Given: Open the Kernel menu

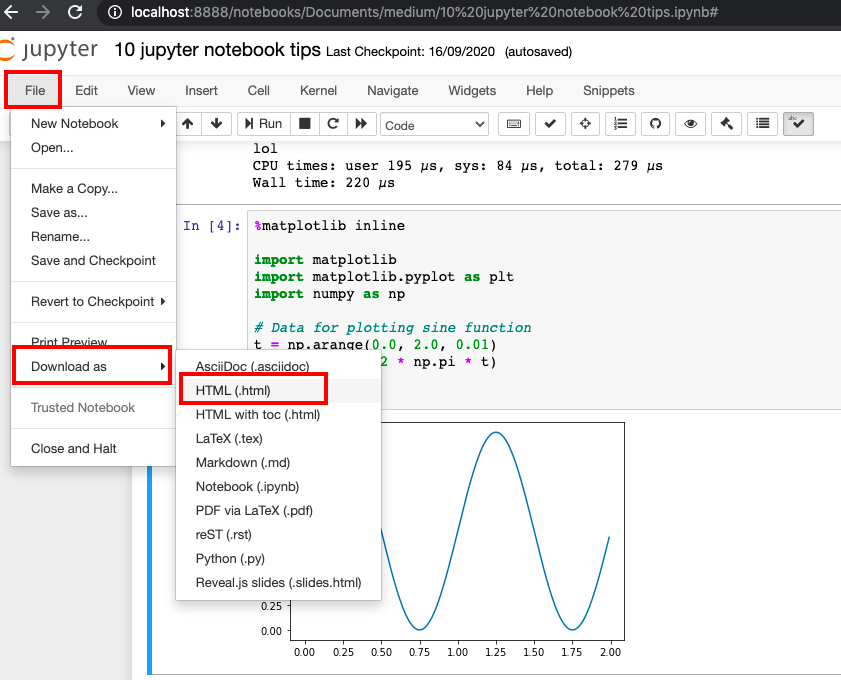Looking at the screenshot, I should coord(318,91).
